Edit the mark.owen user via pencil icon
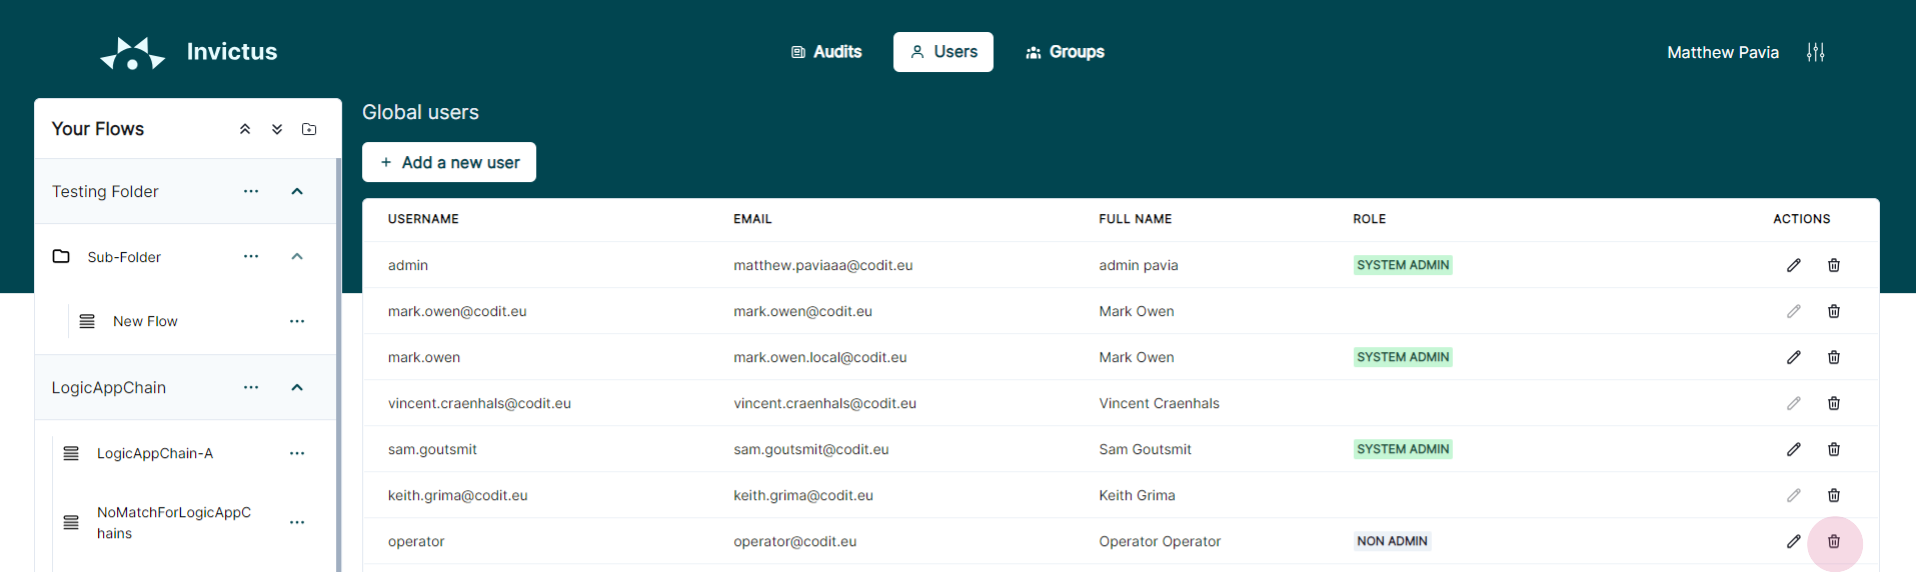 click(x=1793, y=357)
